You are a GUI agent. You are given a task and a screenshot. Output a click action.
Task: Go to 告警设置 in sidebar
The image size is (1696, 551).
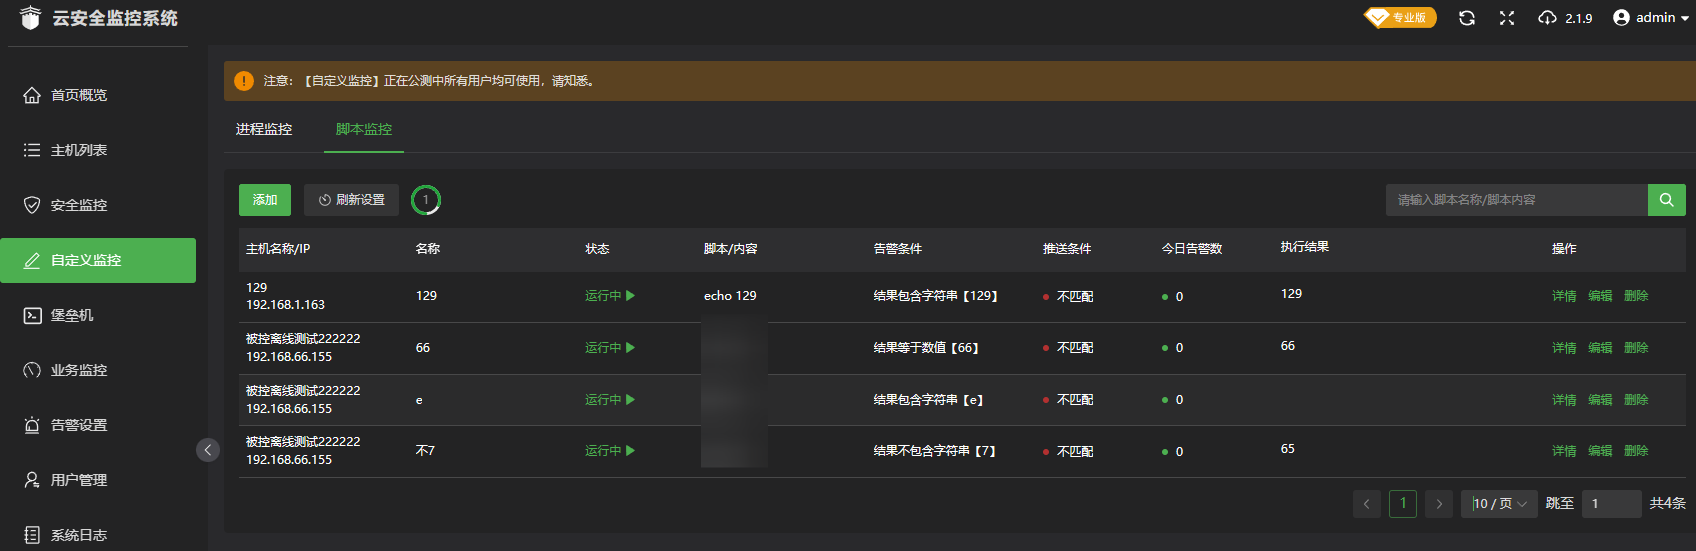click(79, 425)
